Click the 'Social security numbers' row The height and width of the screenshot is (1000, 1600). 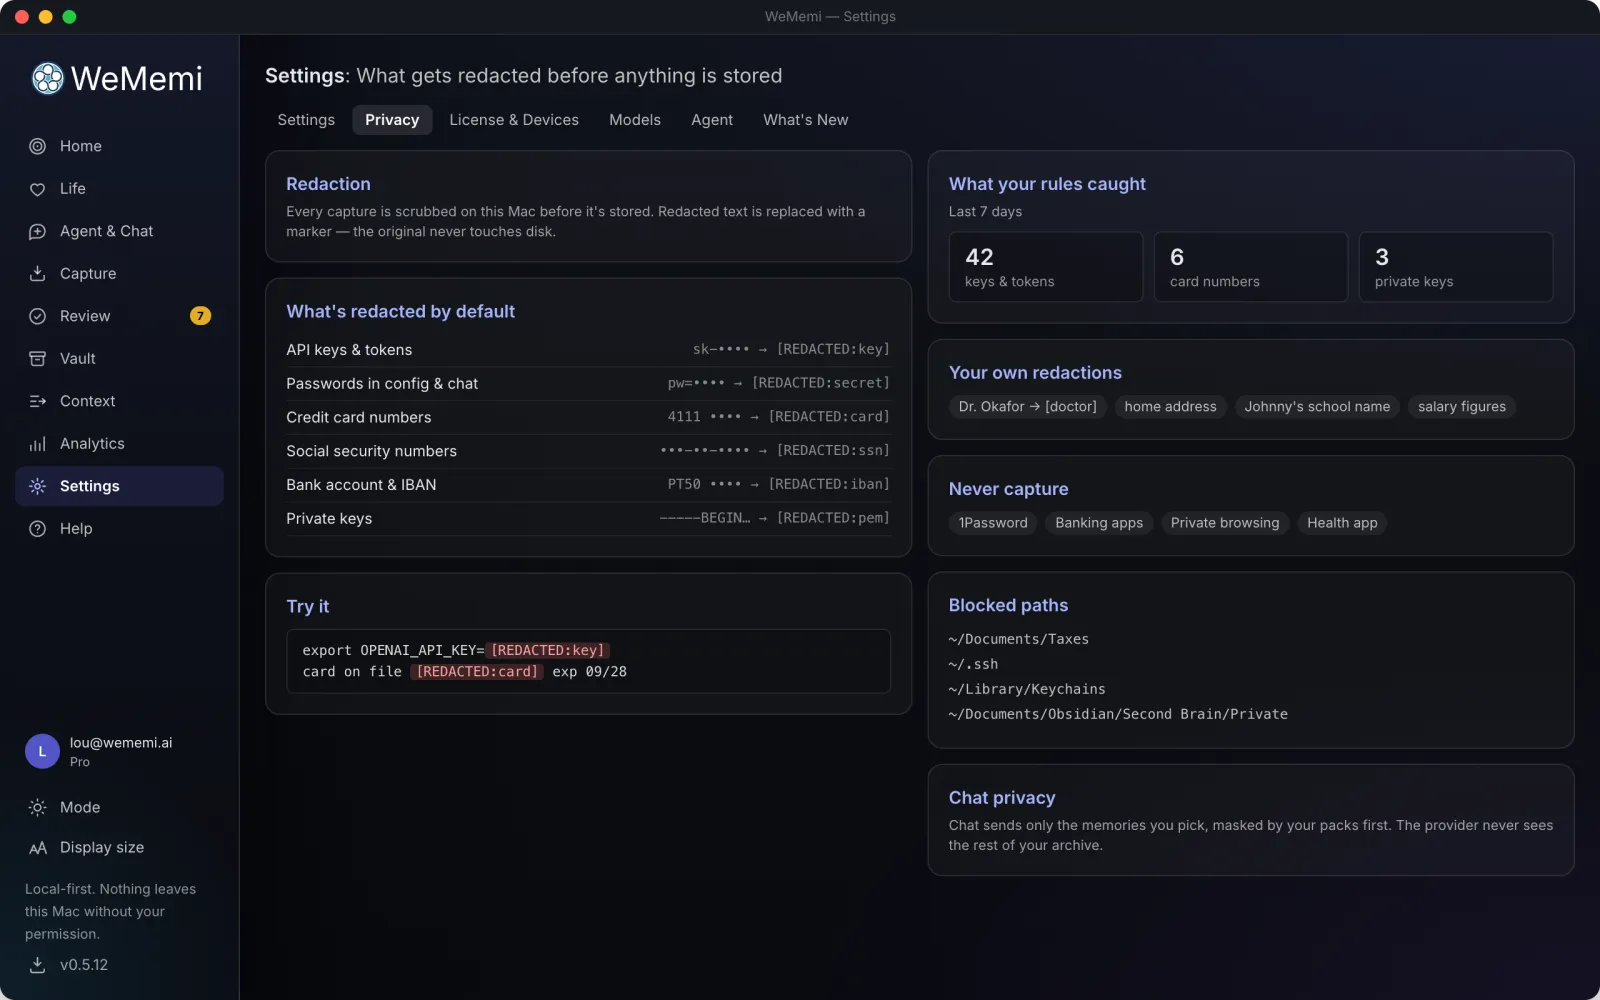(588, 451)
